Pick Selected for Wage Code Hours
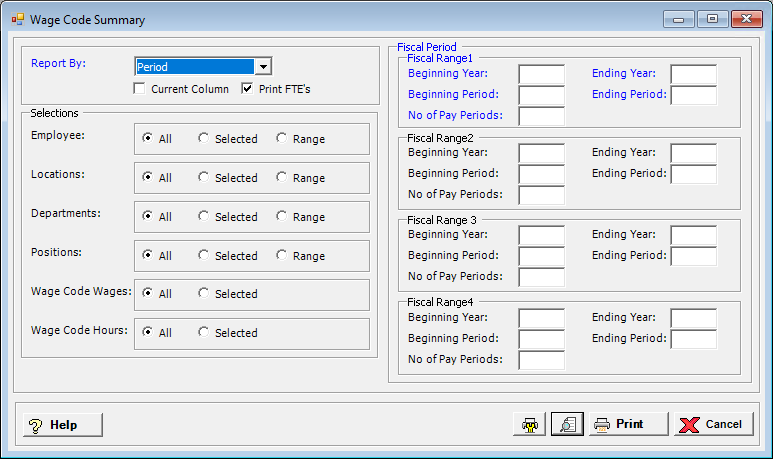The height and width of the screenshot is (459, 773). [204, 333]
